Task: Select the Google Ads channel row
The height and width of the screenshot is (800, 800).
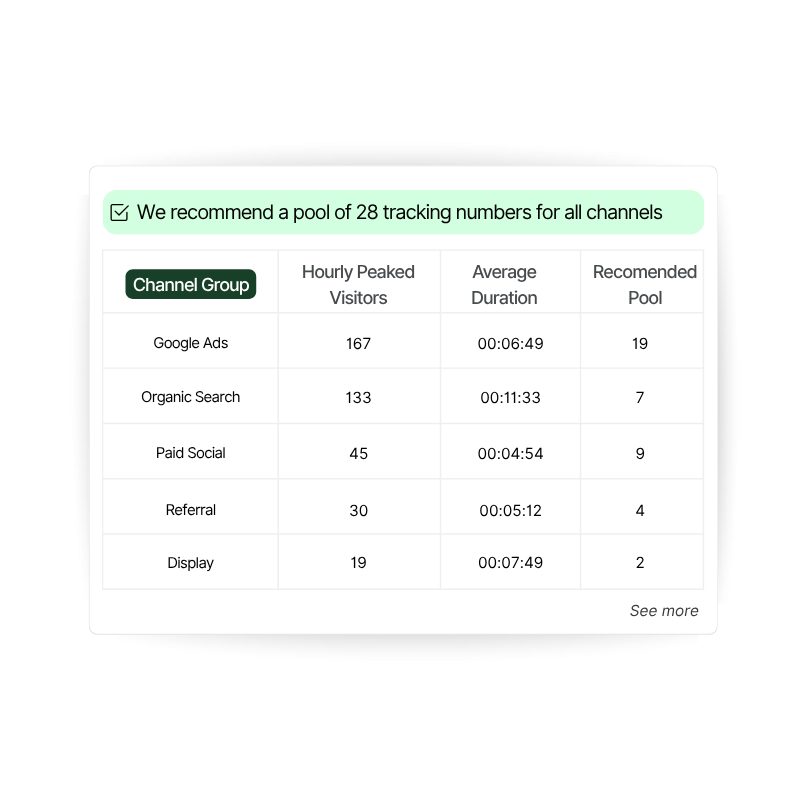Action: [190, 341]
